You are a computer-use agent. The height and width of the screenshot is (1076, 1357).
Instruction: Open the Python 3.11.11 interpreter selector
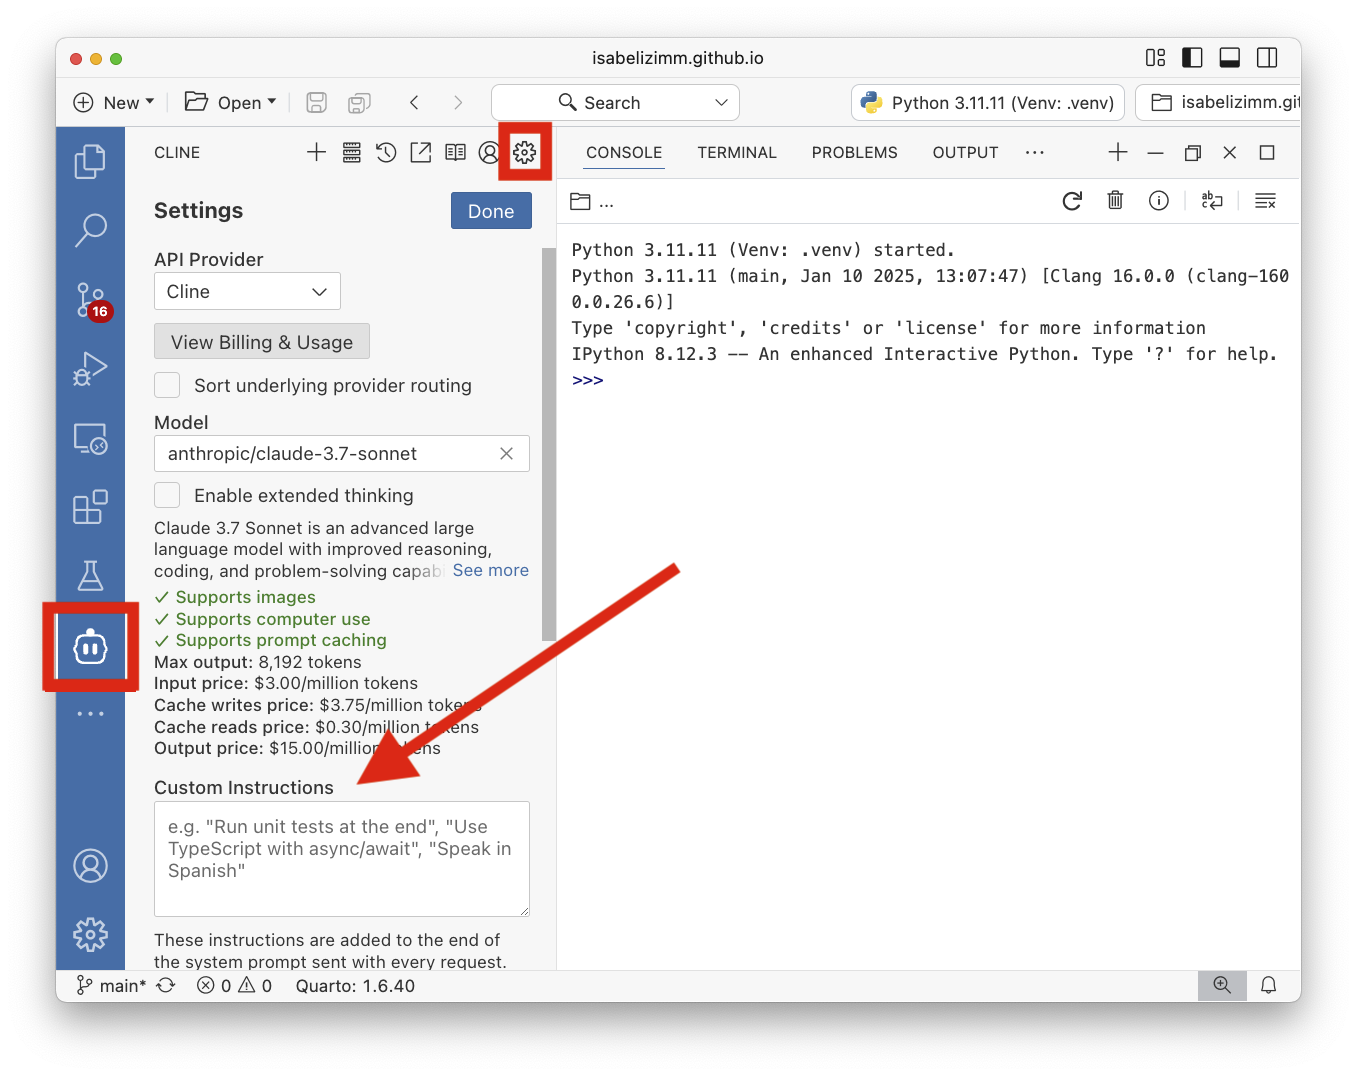pos(988,102)
